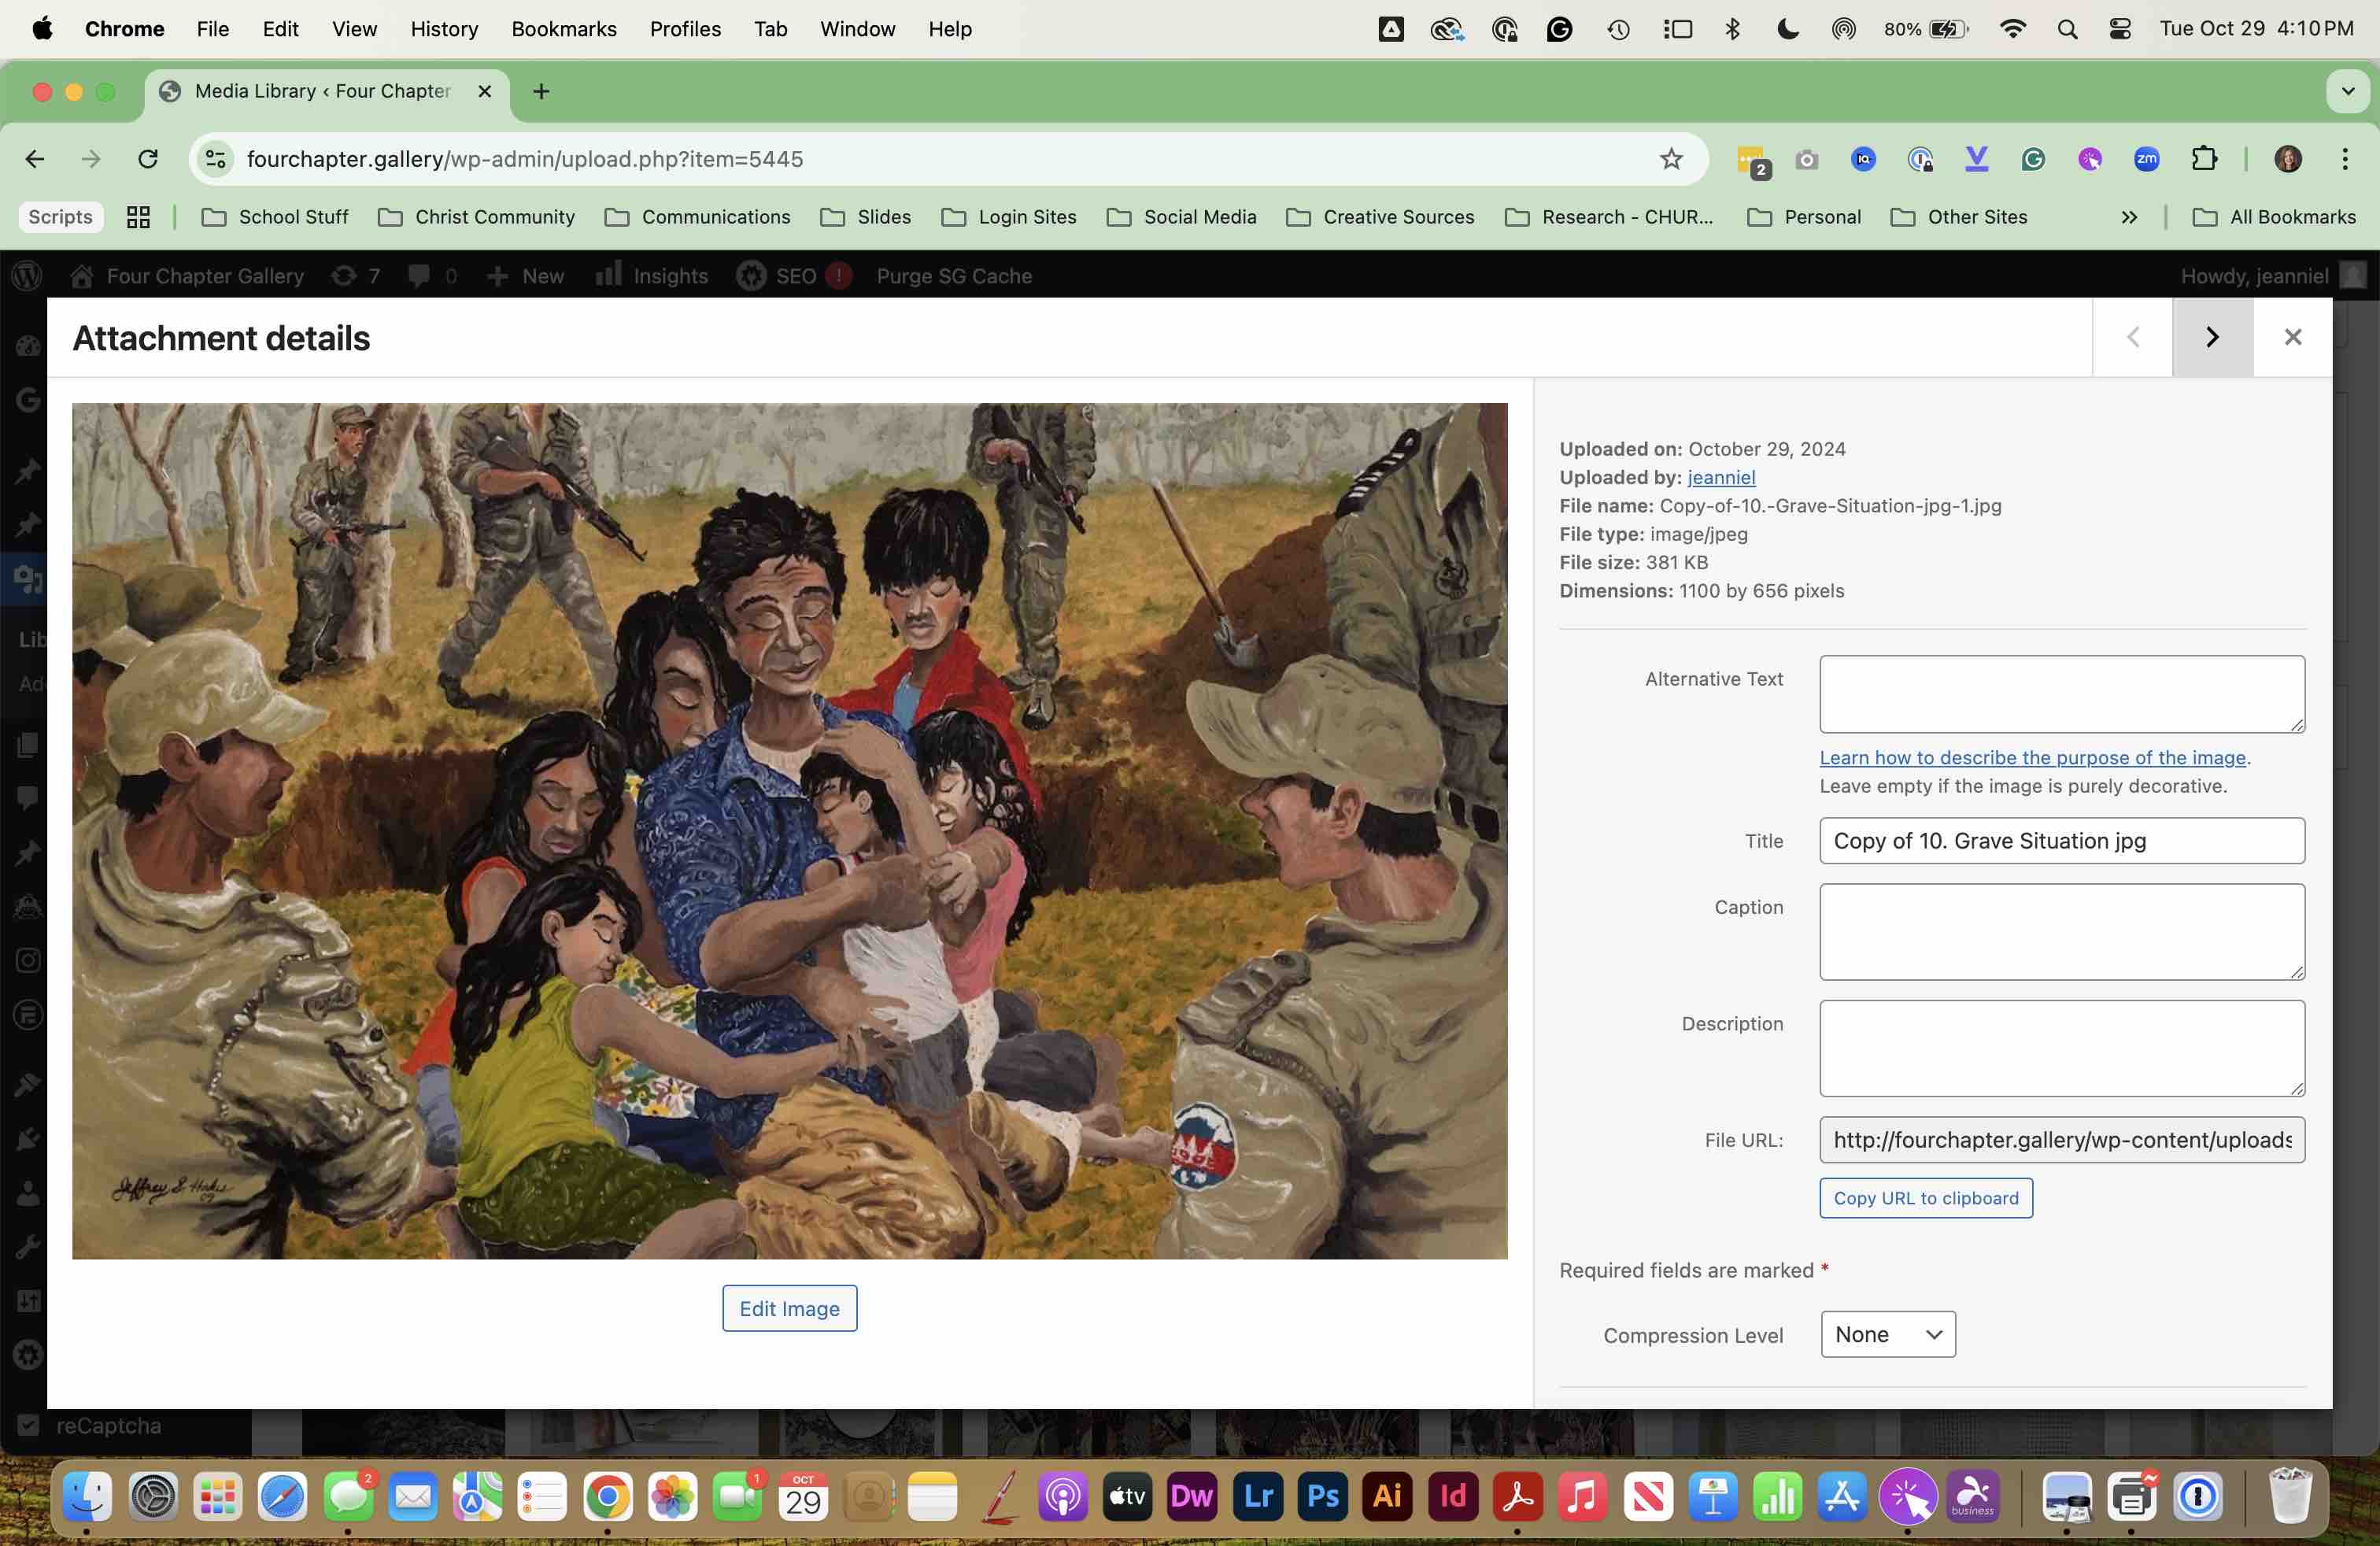Click the Title input field

pos(2062,841)
